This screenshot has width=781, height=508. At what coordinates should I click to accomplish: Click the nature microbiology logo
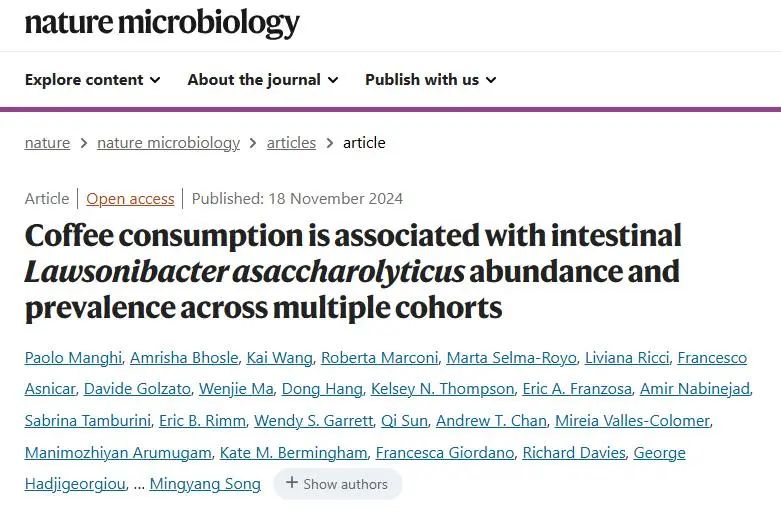162,22
